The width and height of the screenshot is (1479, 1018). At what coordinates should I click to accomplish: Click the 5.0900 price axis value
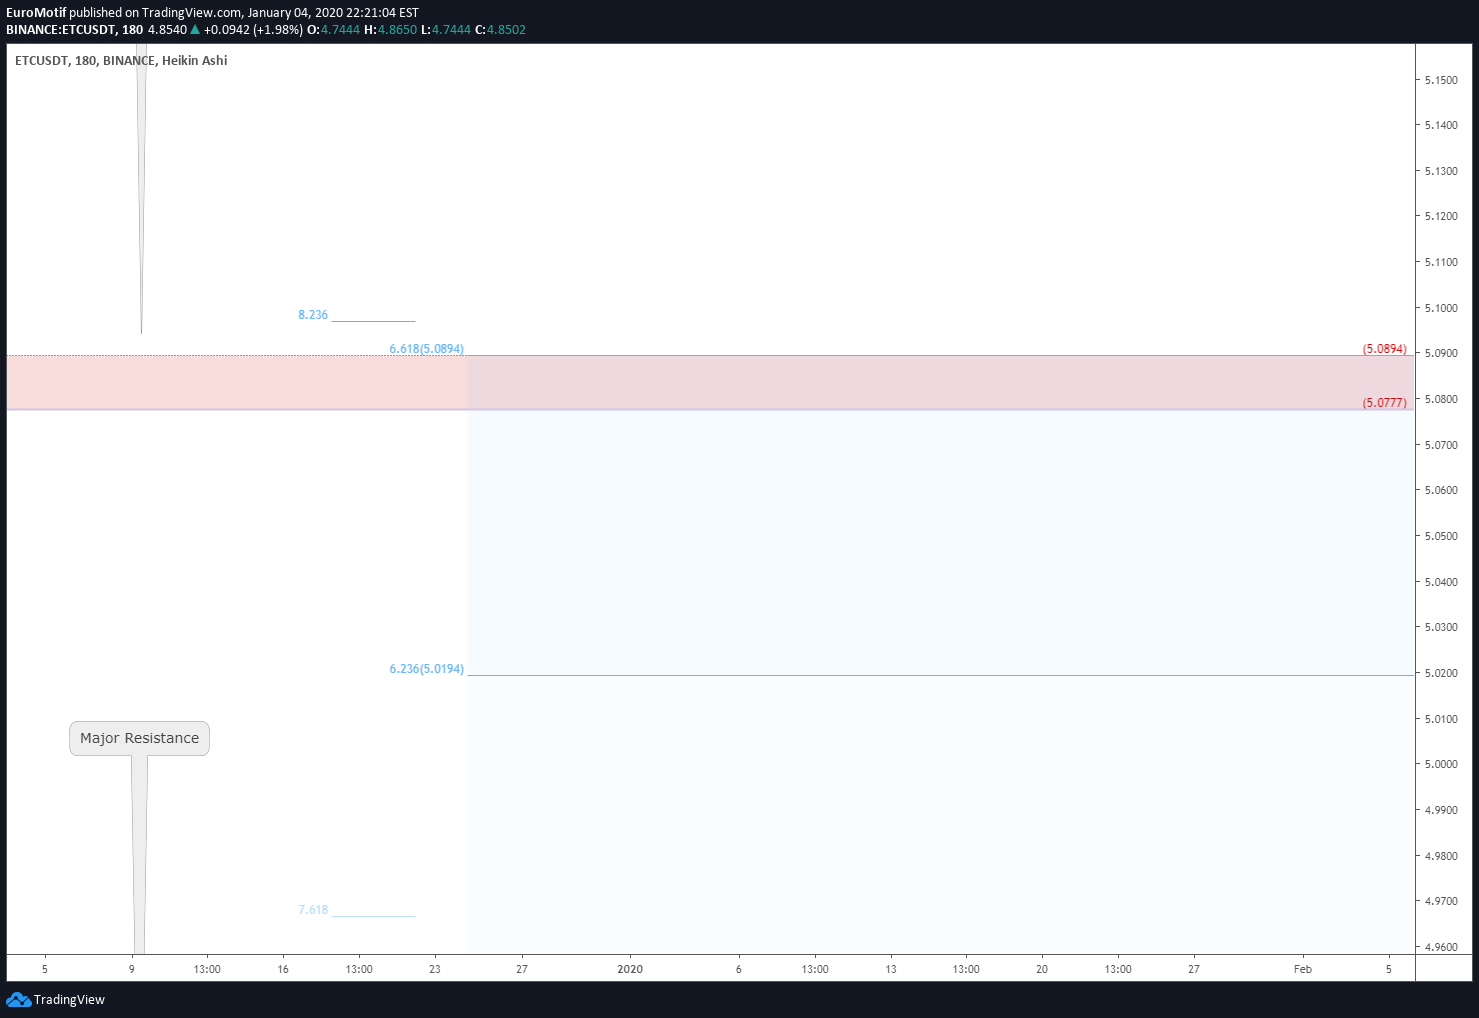tap(1441, 353)
